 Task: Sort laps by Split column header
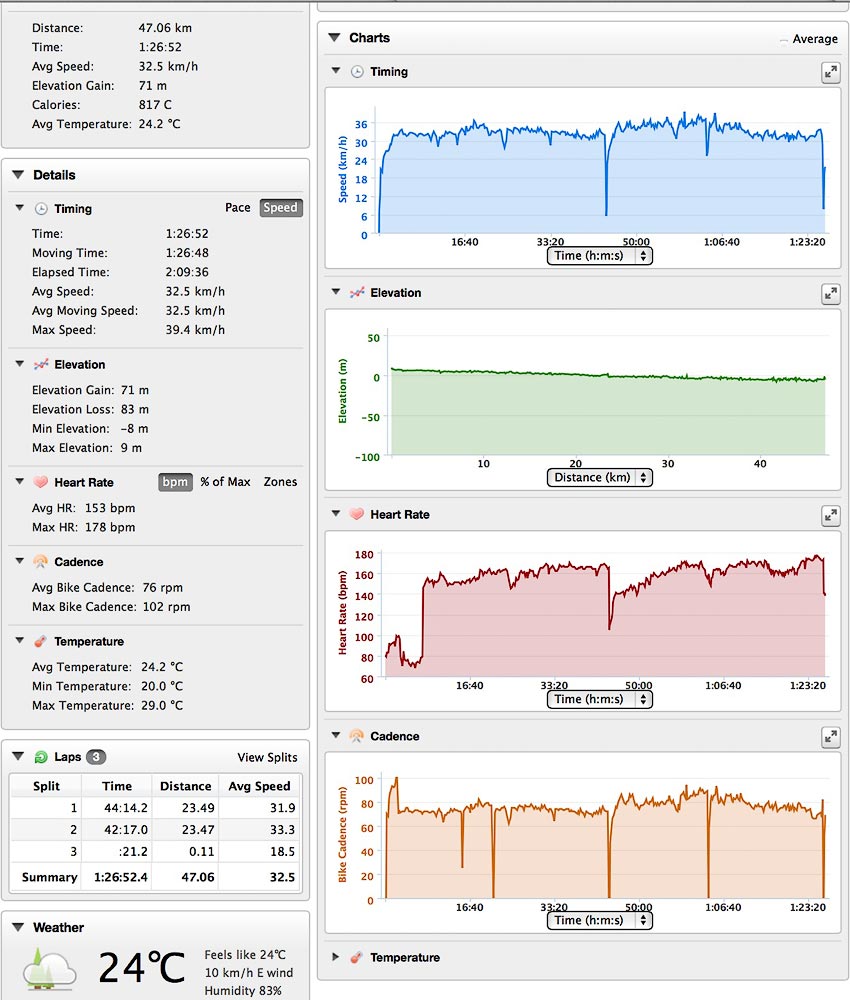point(46,786)
